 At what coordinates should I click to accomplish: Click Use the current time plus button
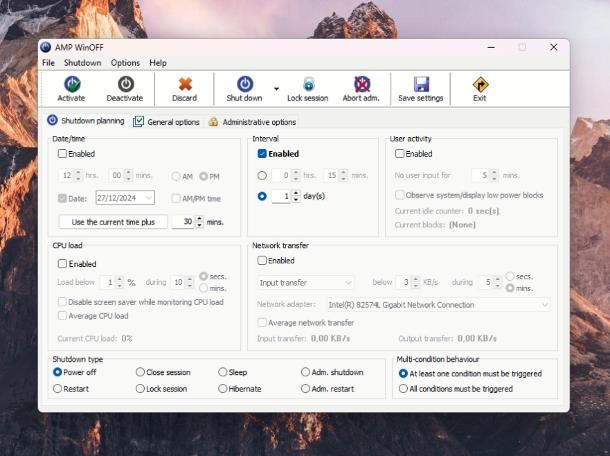(113, 222)
